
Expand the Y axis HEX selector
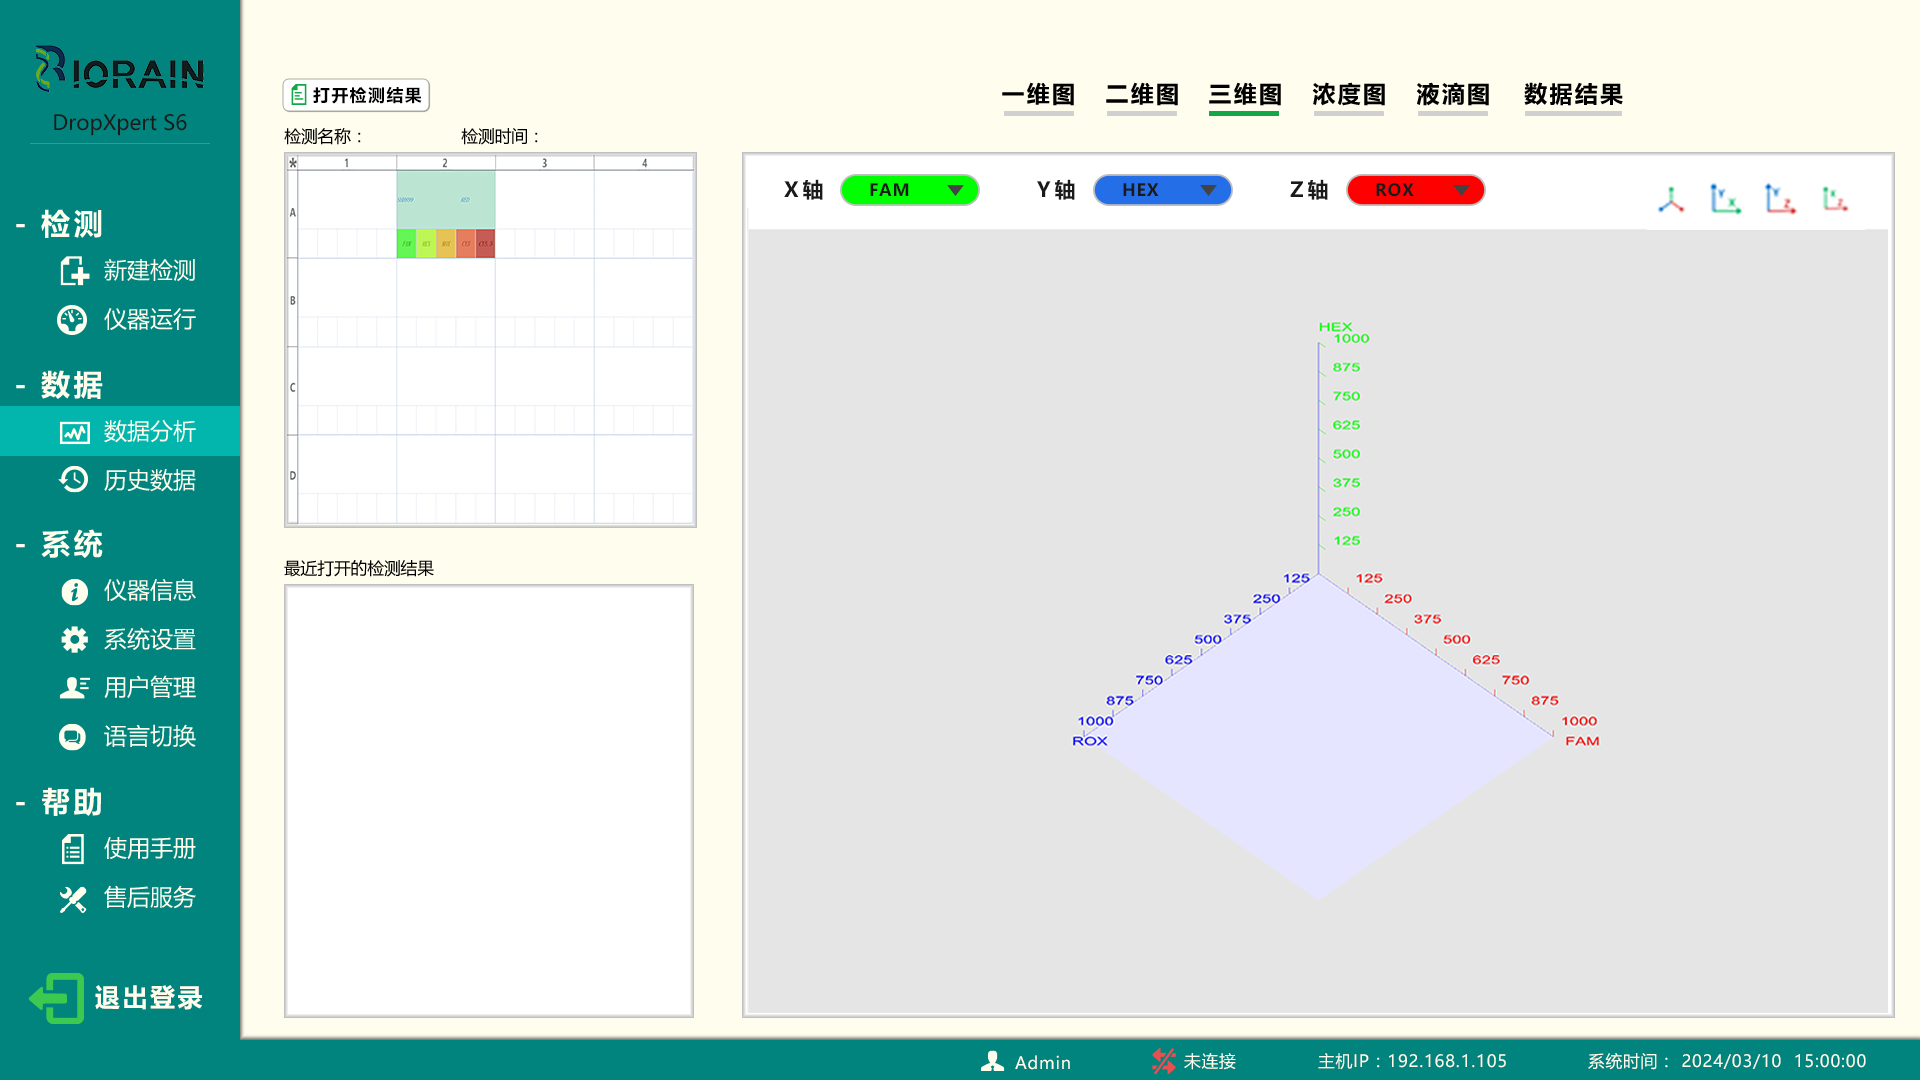pyautogui.click(x=1162, y=190)
